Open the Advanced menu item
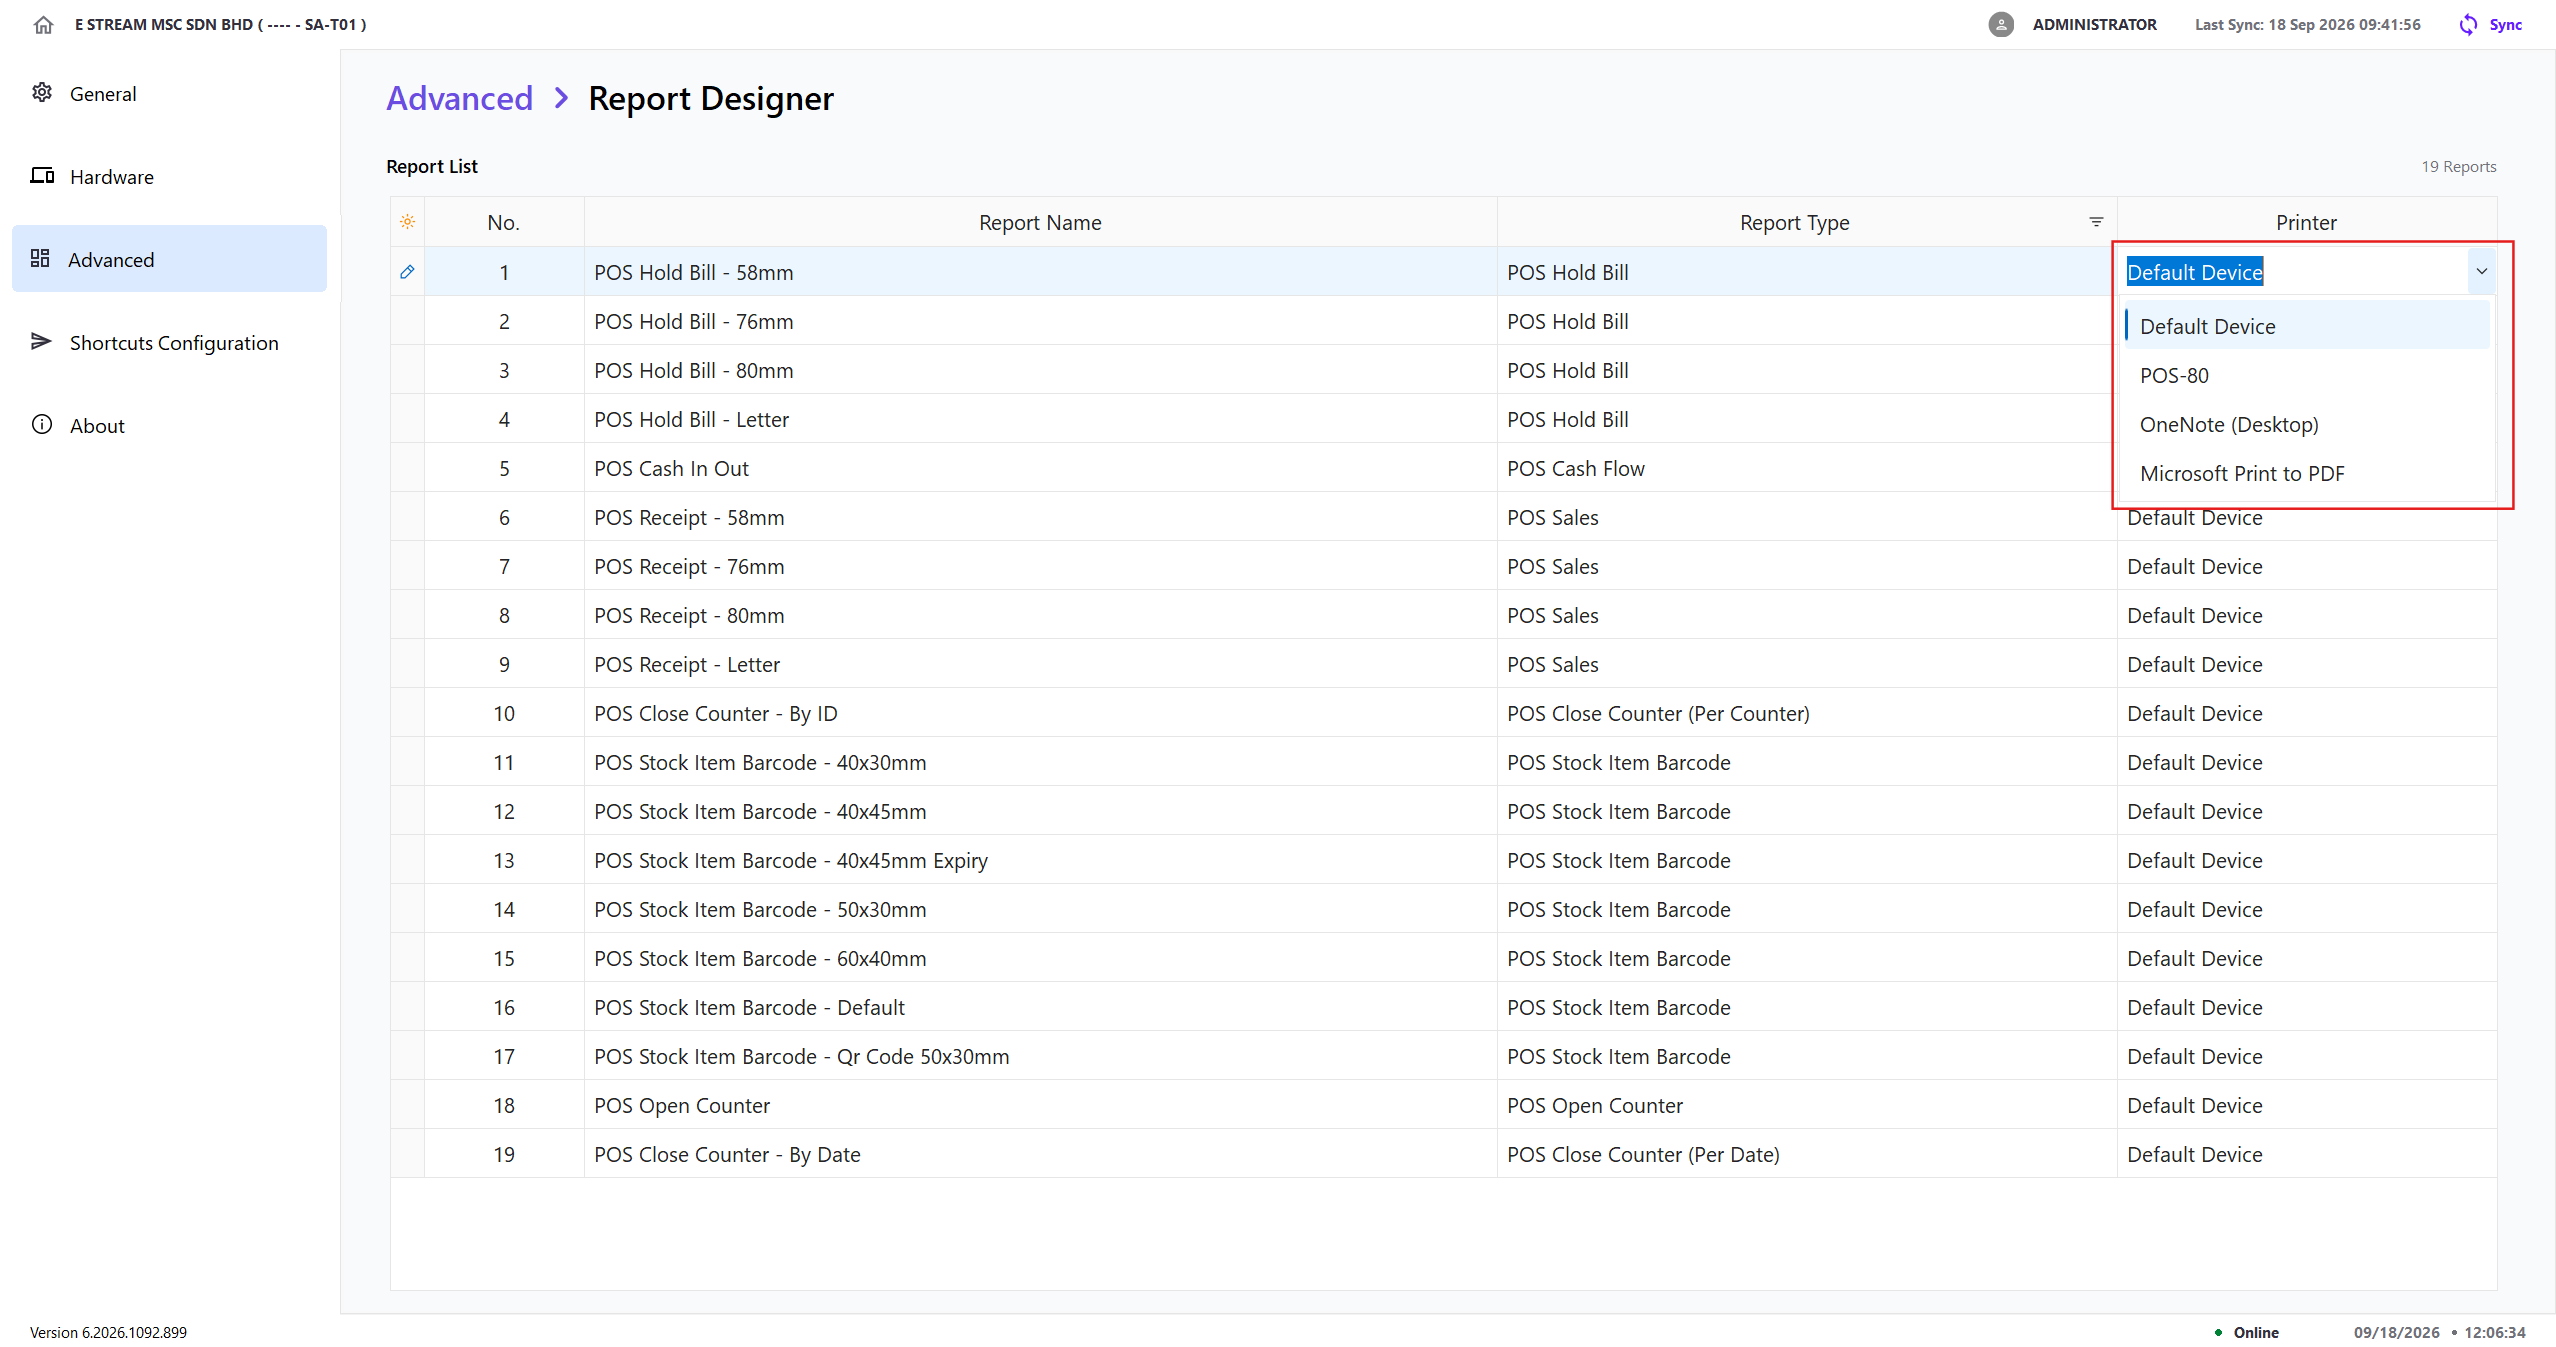2556x1347 pixels. point(169,259)
